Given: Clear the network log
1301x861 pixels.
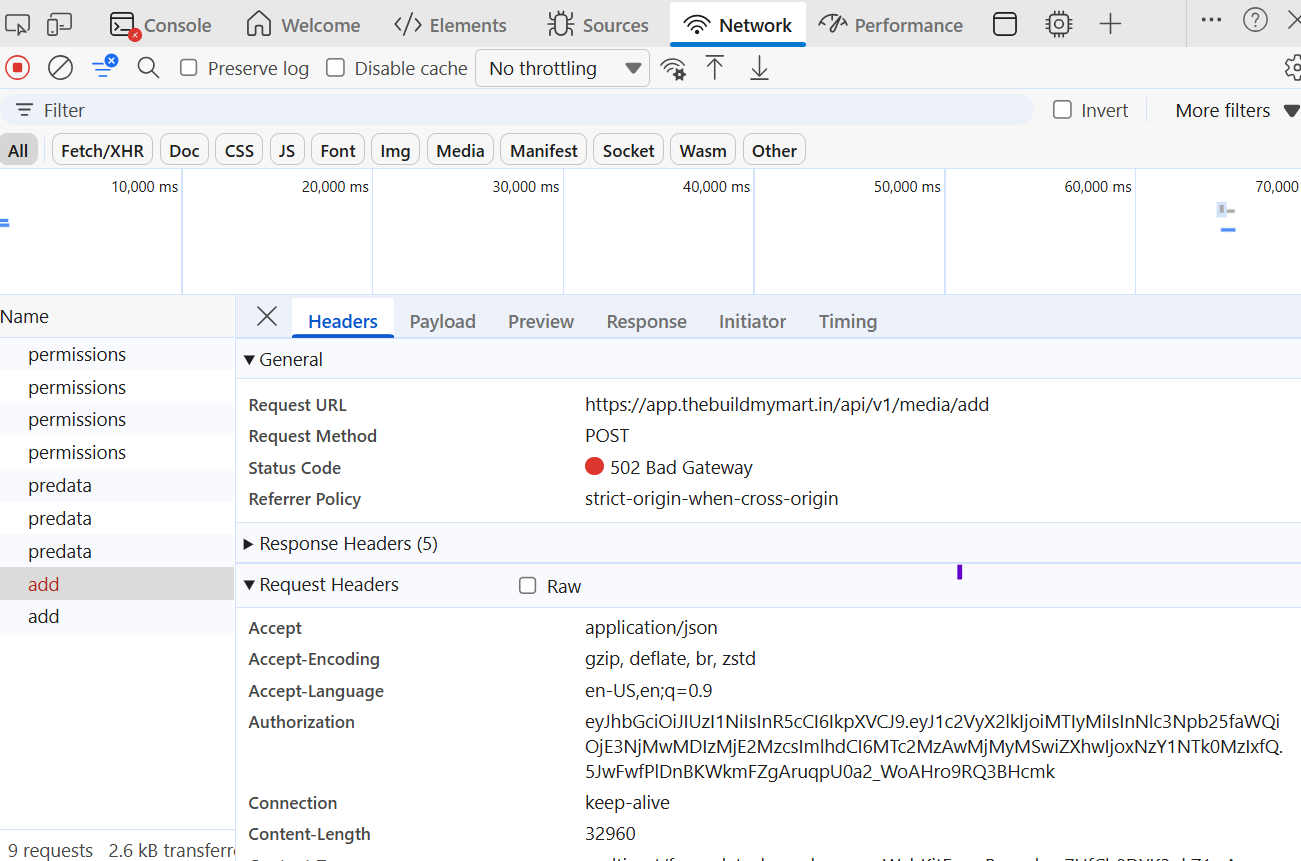Looking at the screenshot, I should coord(61,68).
